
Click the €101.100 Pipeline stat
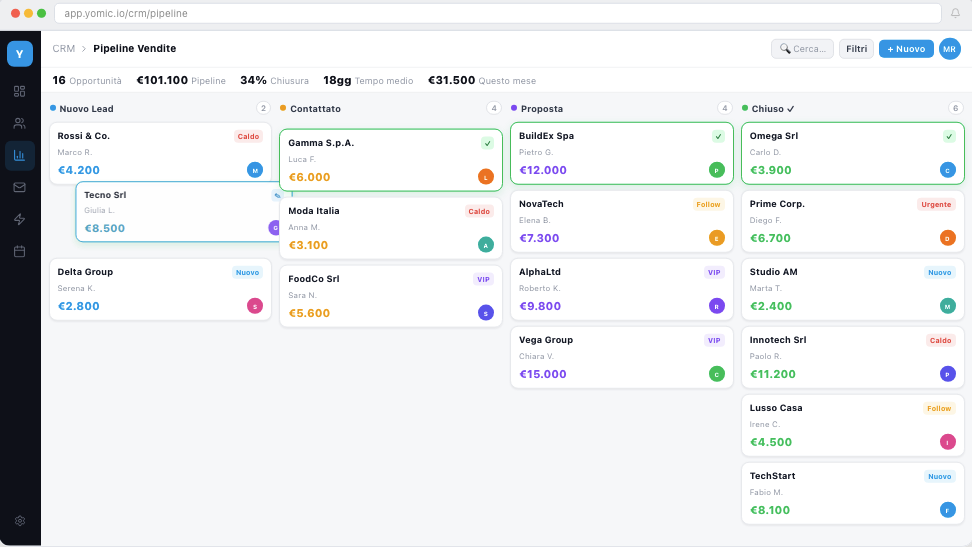point(181,81)
